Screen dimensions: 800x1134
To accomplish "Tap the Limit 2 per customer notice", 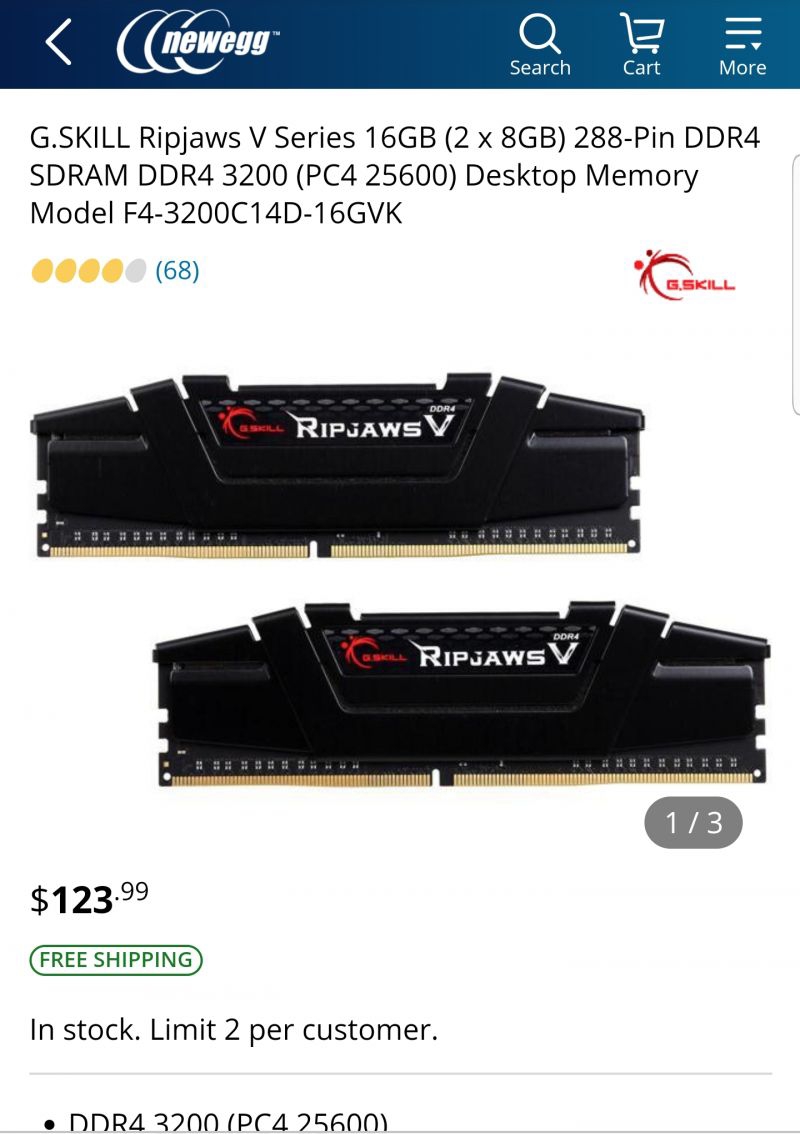I will point(294,1030).
